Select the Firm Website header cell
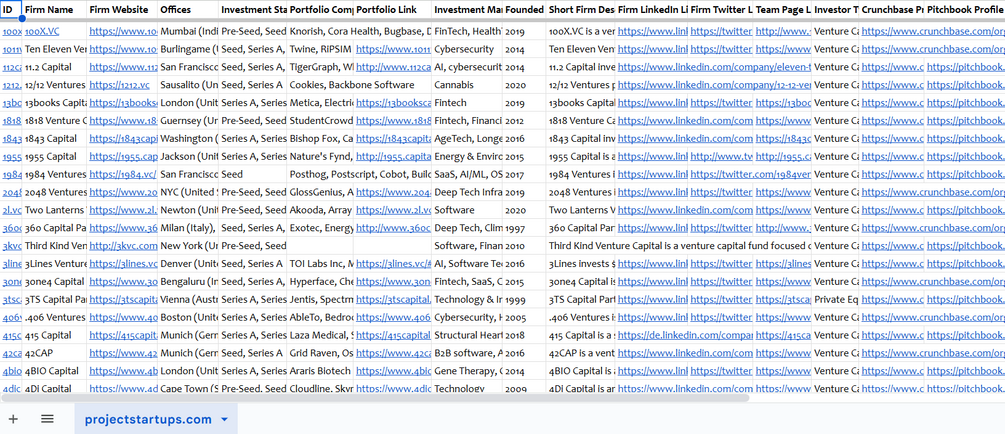This screenshot has width=1005, height=434. [122, 10]
